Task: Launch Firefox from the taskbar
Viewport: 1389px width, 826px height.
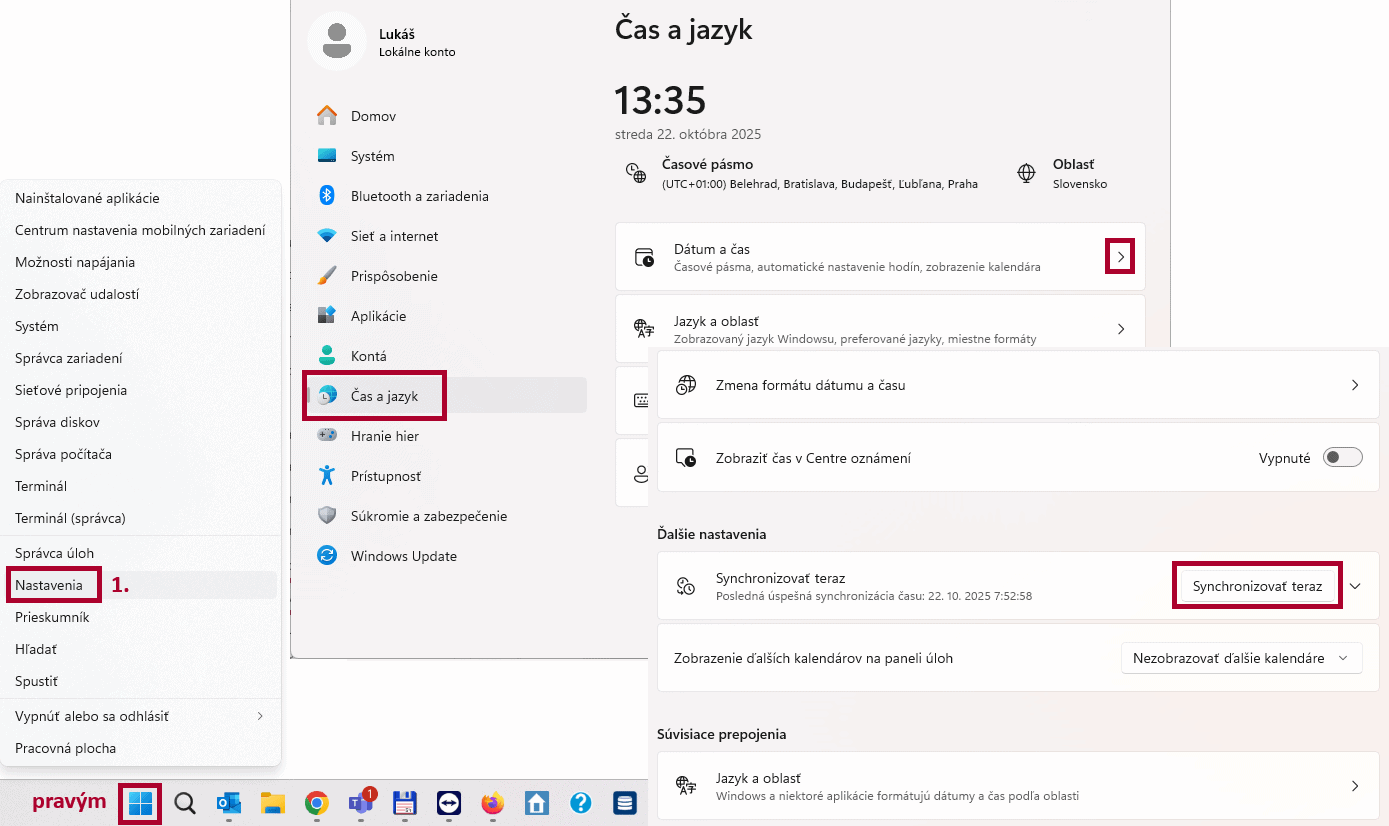Action: pos(493,803)
